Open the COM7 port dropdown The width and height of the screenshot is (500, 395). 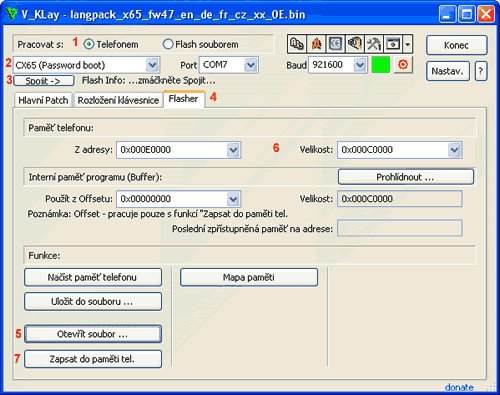(251, 65)
